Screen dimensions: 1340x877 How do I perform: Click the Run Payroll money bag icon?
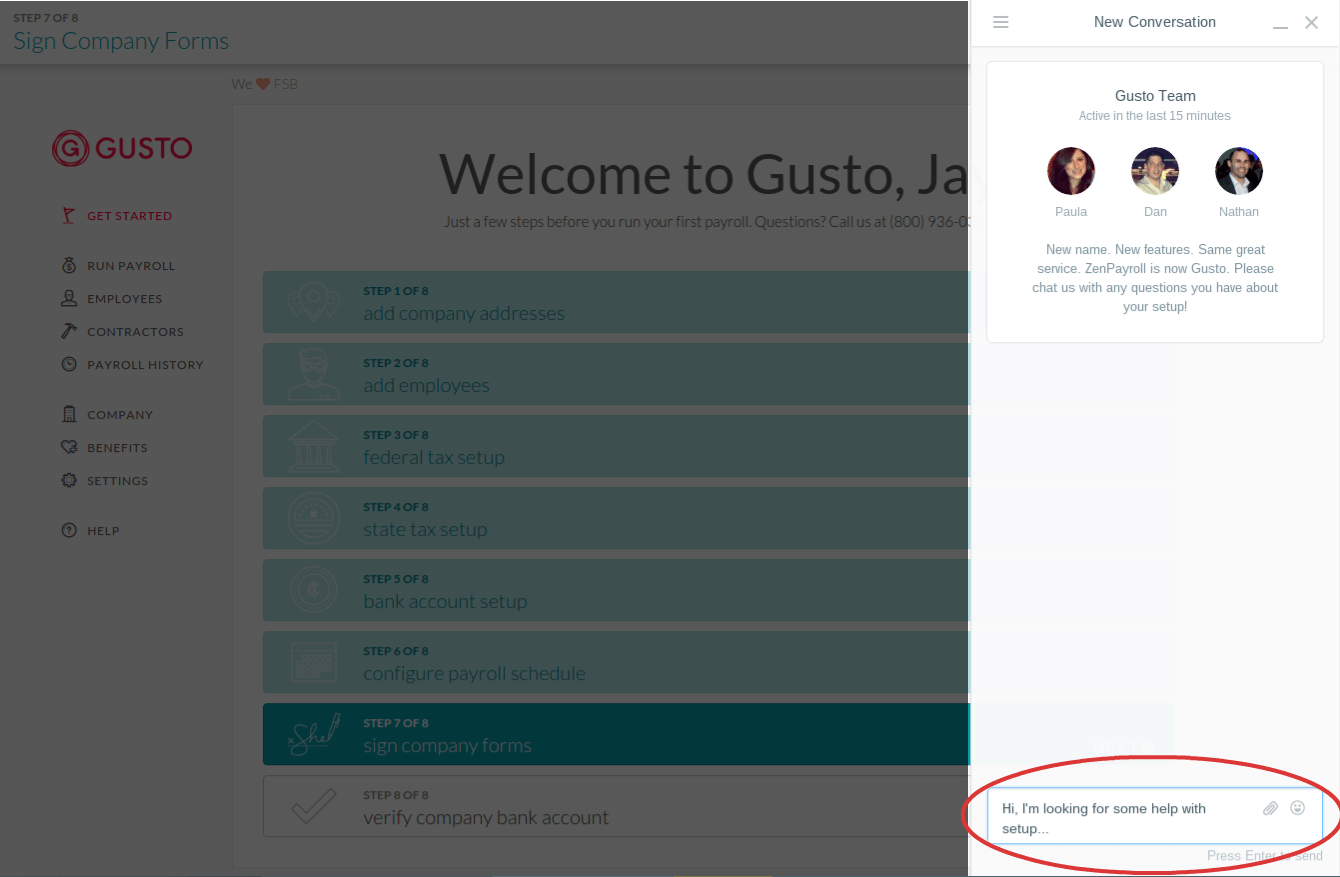(x=68, y=265)
